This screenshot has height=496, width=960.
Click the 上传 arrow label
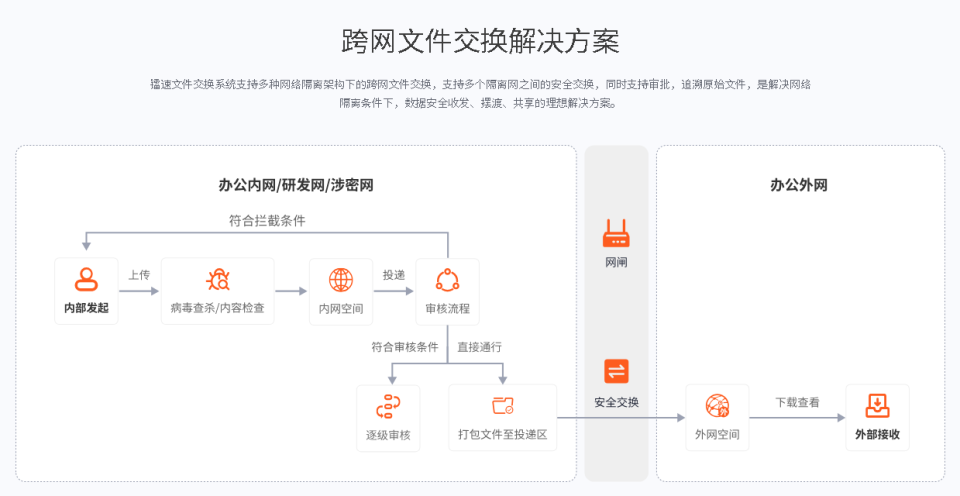pyautogui.click(x=139, y=275)
